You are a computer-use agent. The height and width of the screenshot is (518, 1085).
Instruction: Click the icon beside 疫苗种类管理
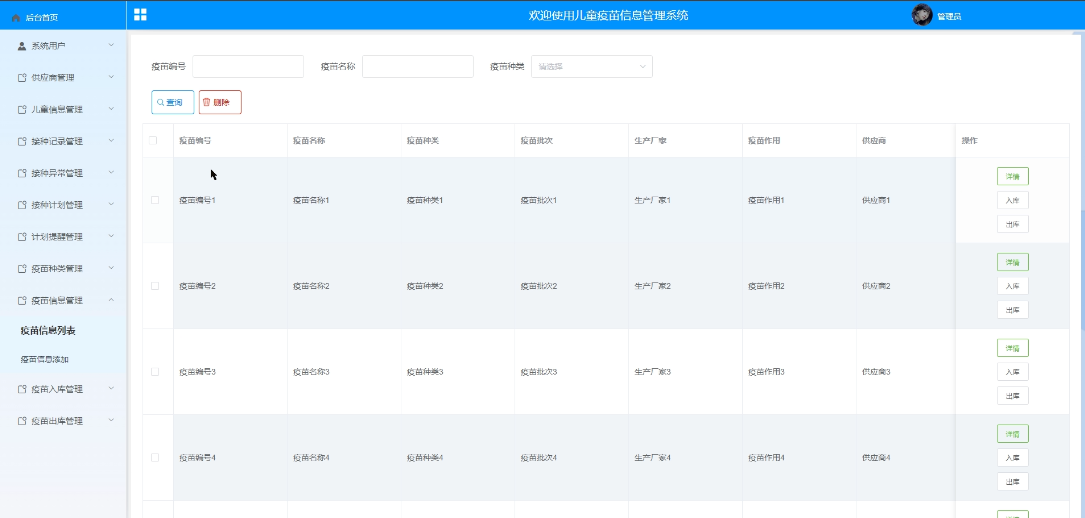(21, 268)
